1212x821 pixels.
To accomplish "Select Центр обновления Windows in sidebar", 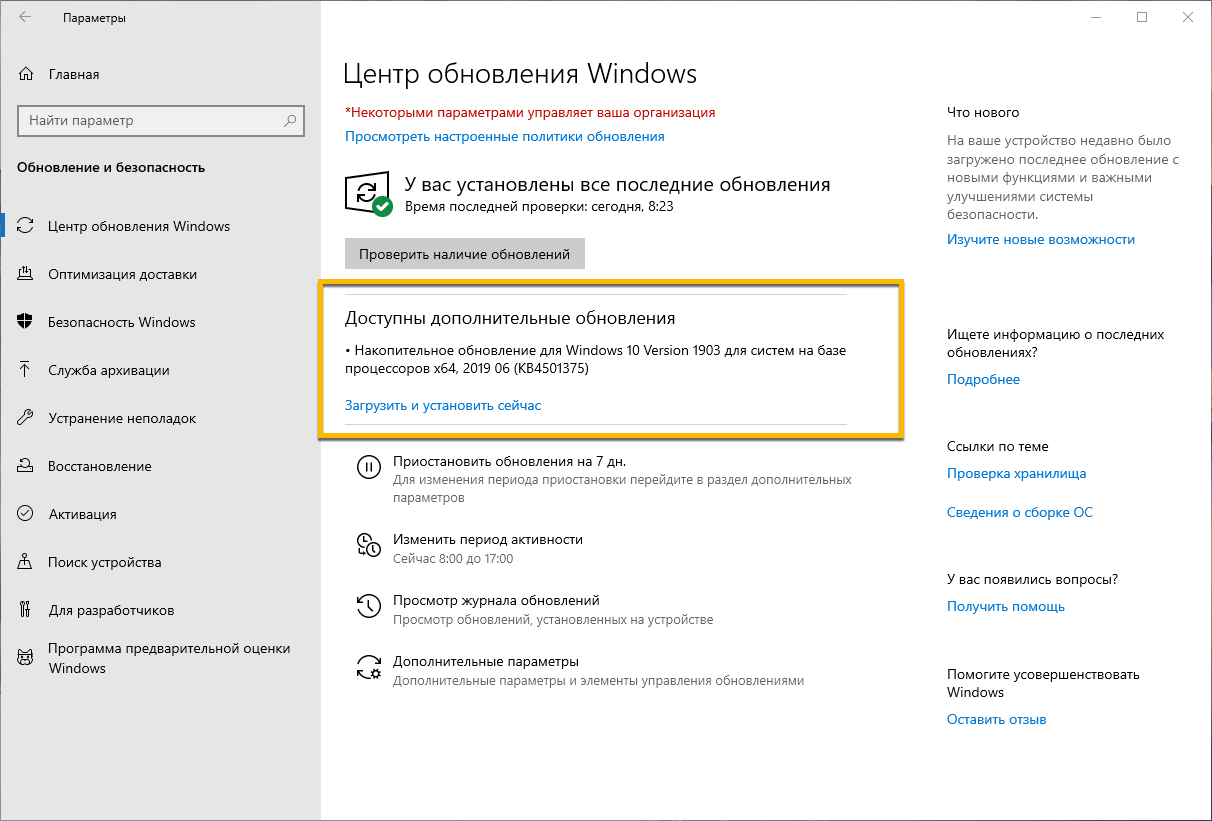I will tap(137, 226).
